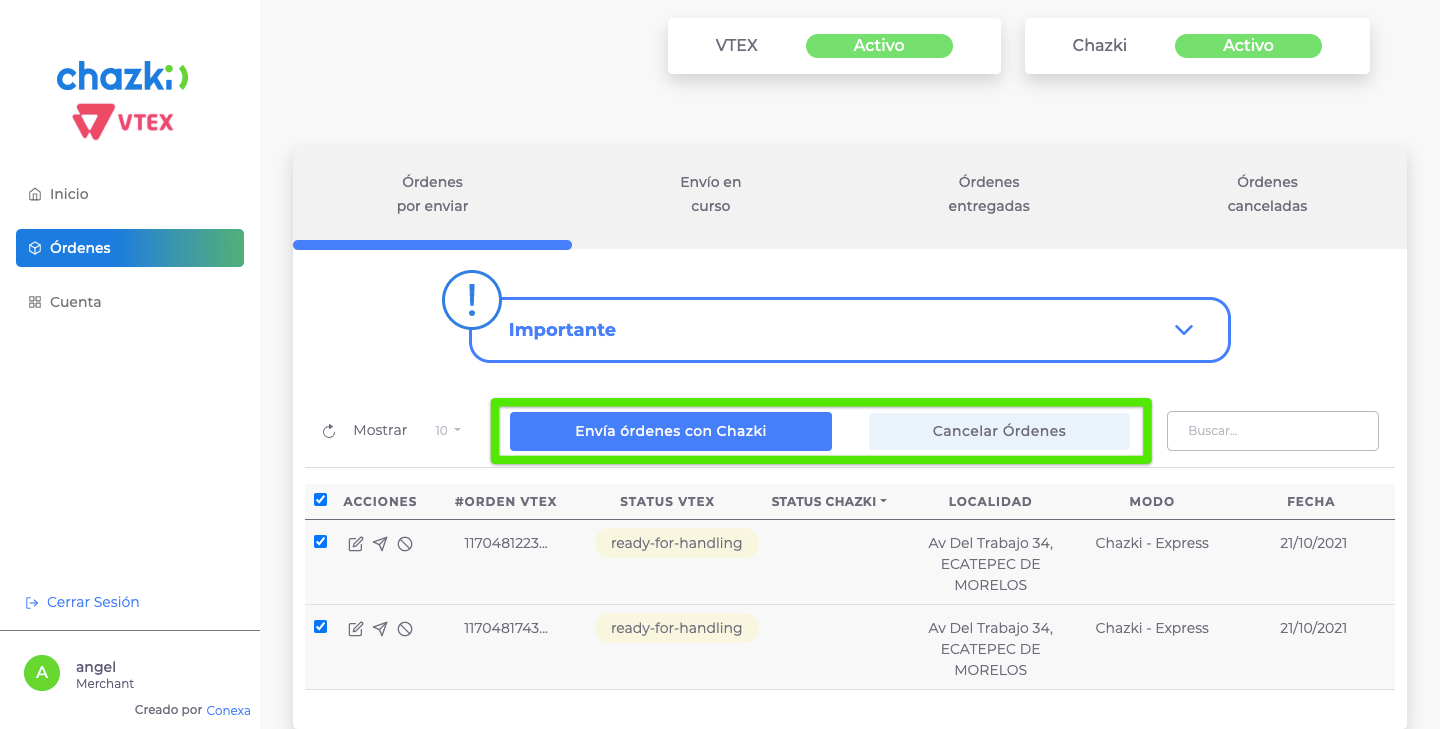
Task: Click the VTEX Activo status badge
Action: point(879,45)
